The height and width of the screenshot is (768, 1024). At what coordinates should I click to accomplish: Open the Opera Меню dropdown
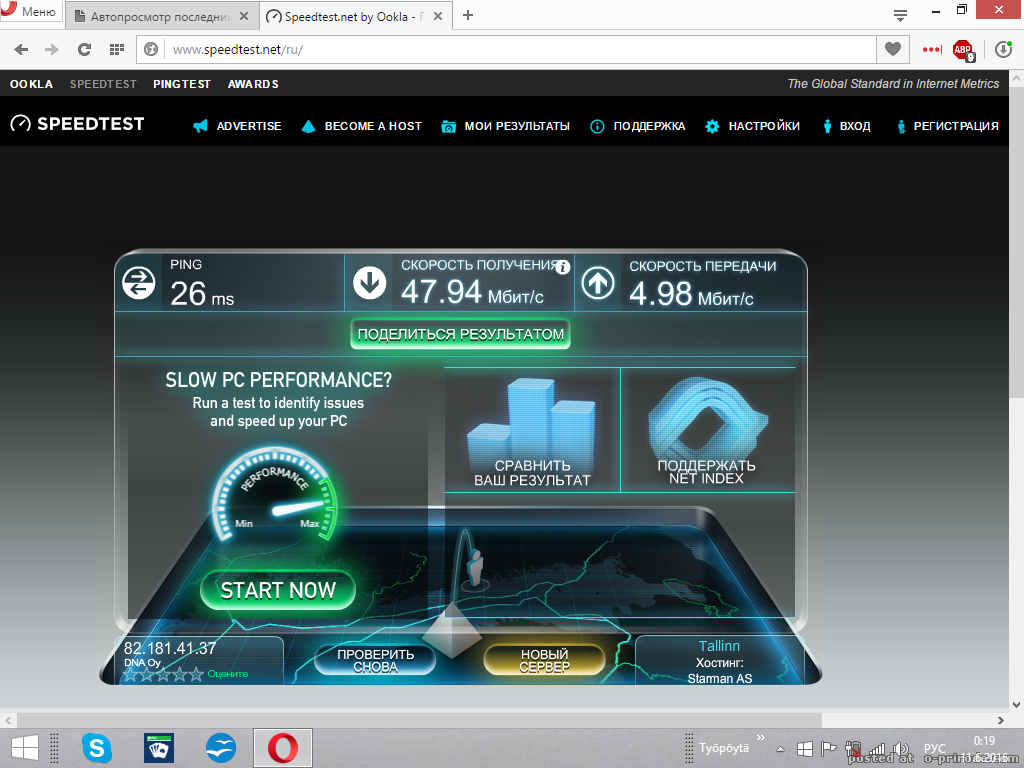30,13
